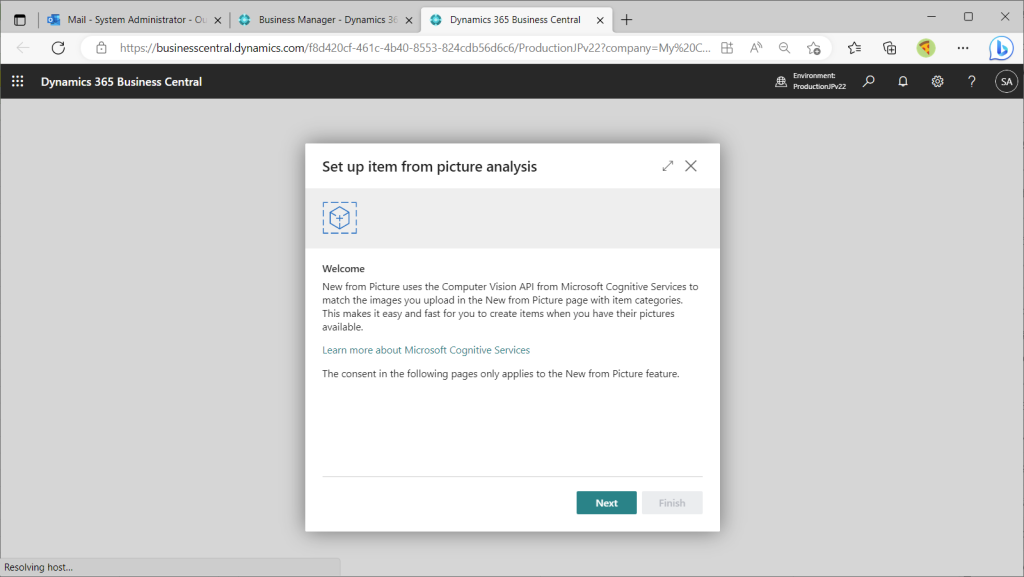Click the Read aloud icon
The width and height of the screenshot is (1024, 577).
pyautogui.click(x=756, y=48)
